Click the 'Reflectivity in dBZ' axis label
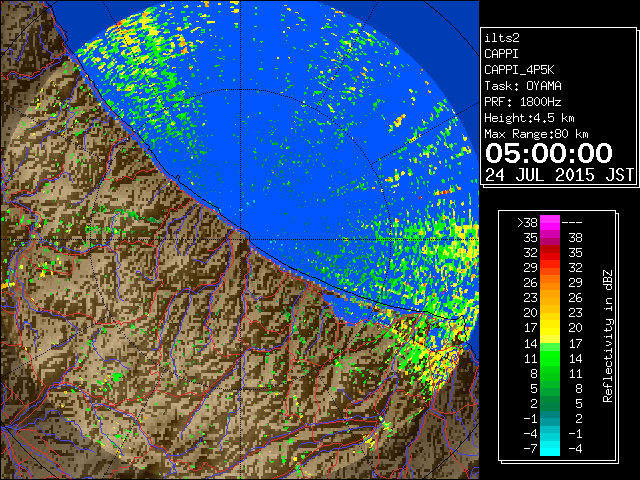 608,336
